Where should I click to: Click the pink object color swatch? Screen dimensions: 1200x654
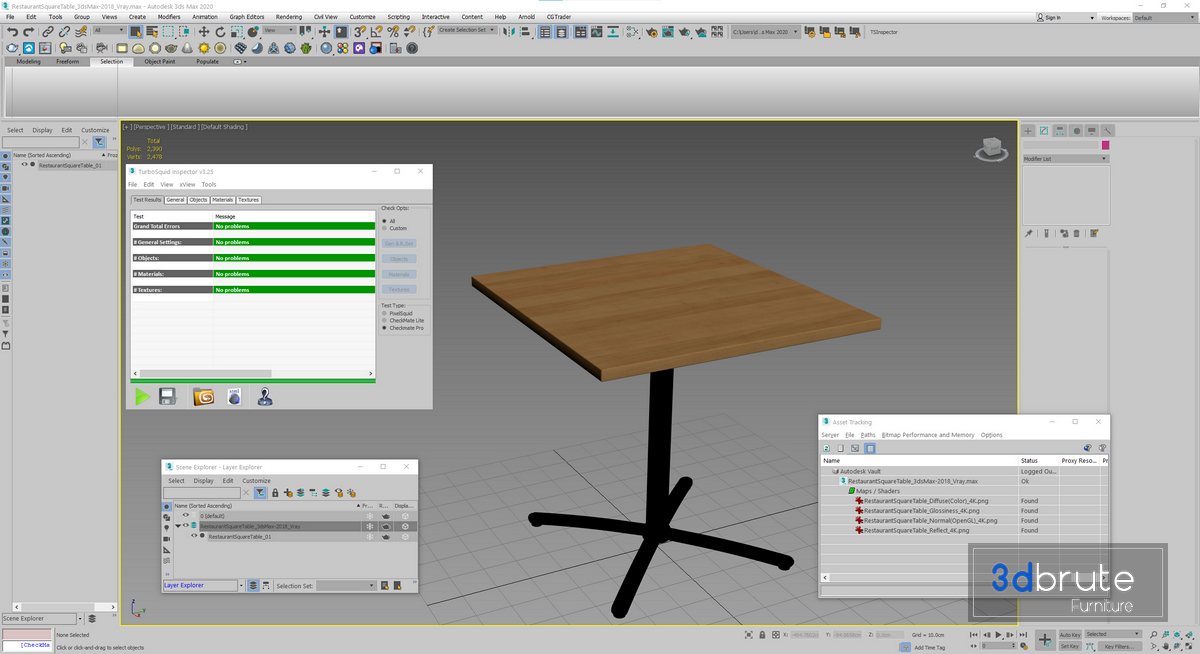[1105, 146]
